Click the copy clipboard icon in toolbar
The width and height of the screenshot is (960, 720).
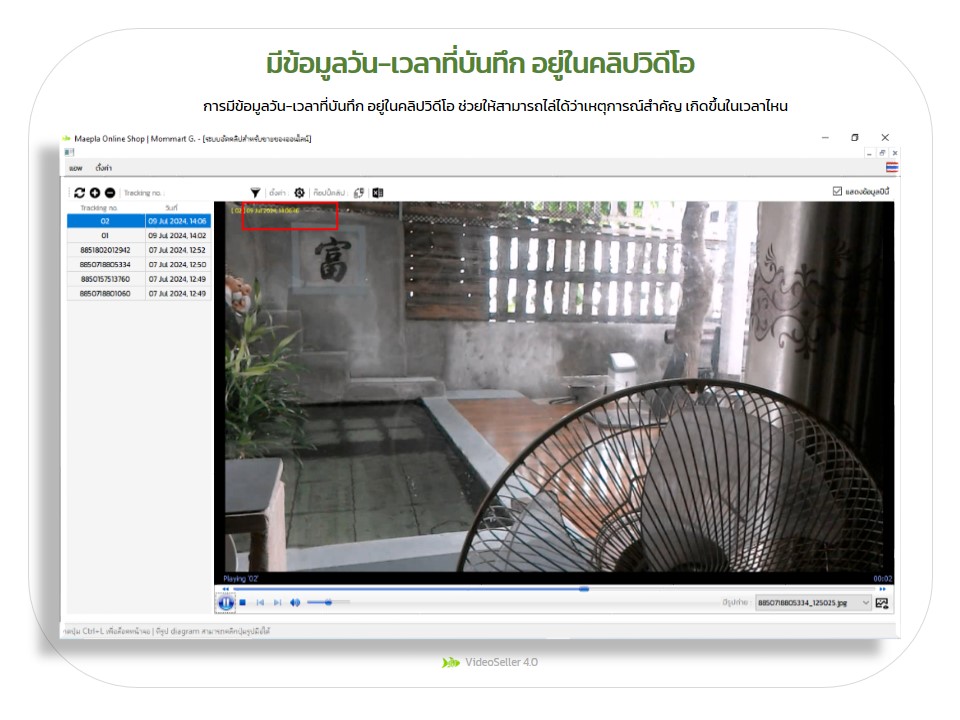pyautogui.click(x=358, y=192)
